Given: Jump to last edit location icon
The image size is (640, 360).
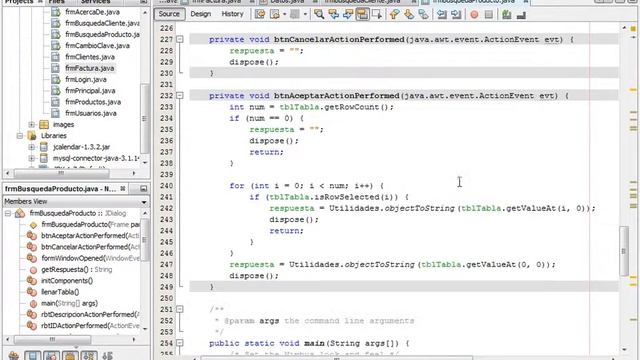Looking at the screenshot, I should (260, 15).
